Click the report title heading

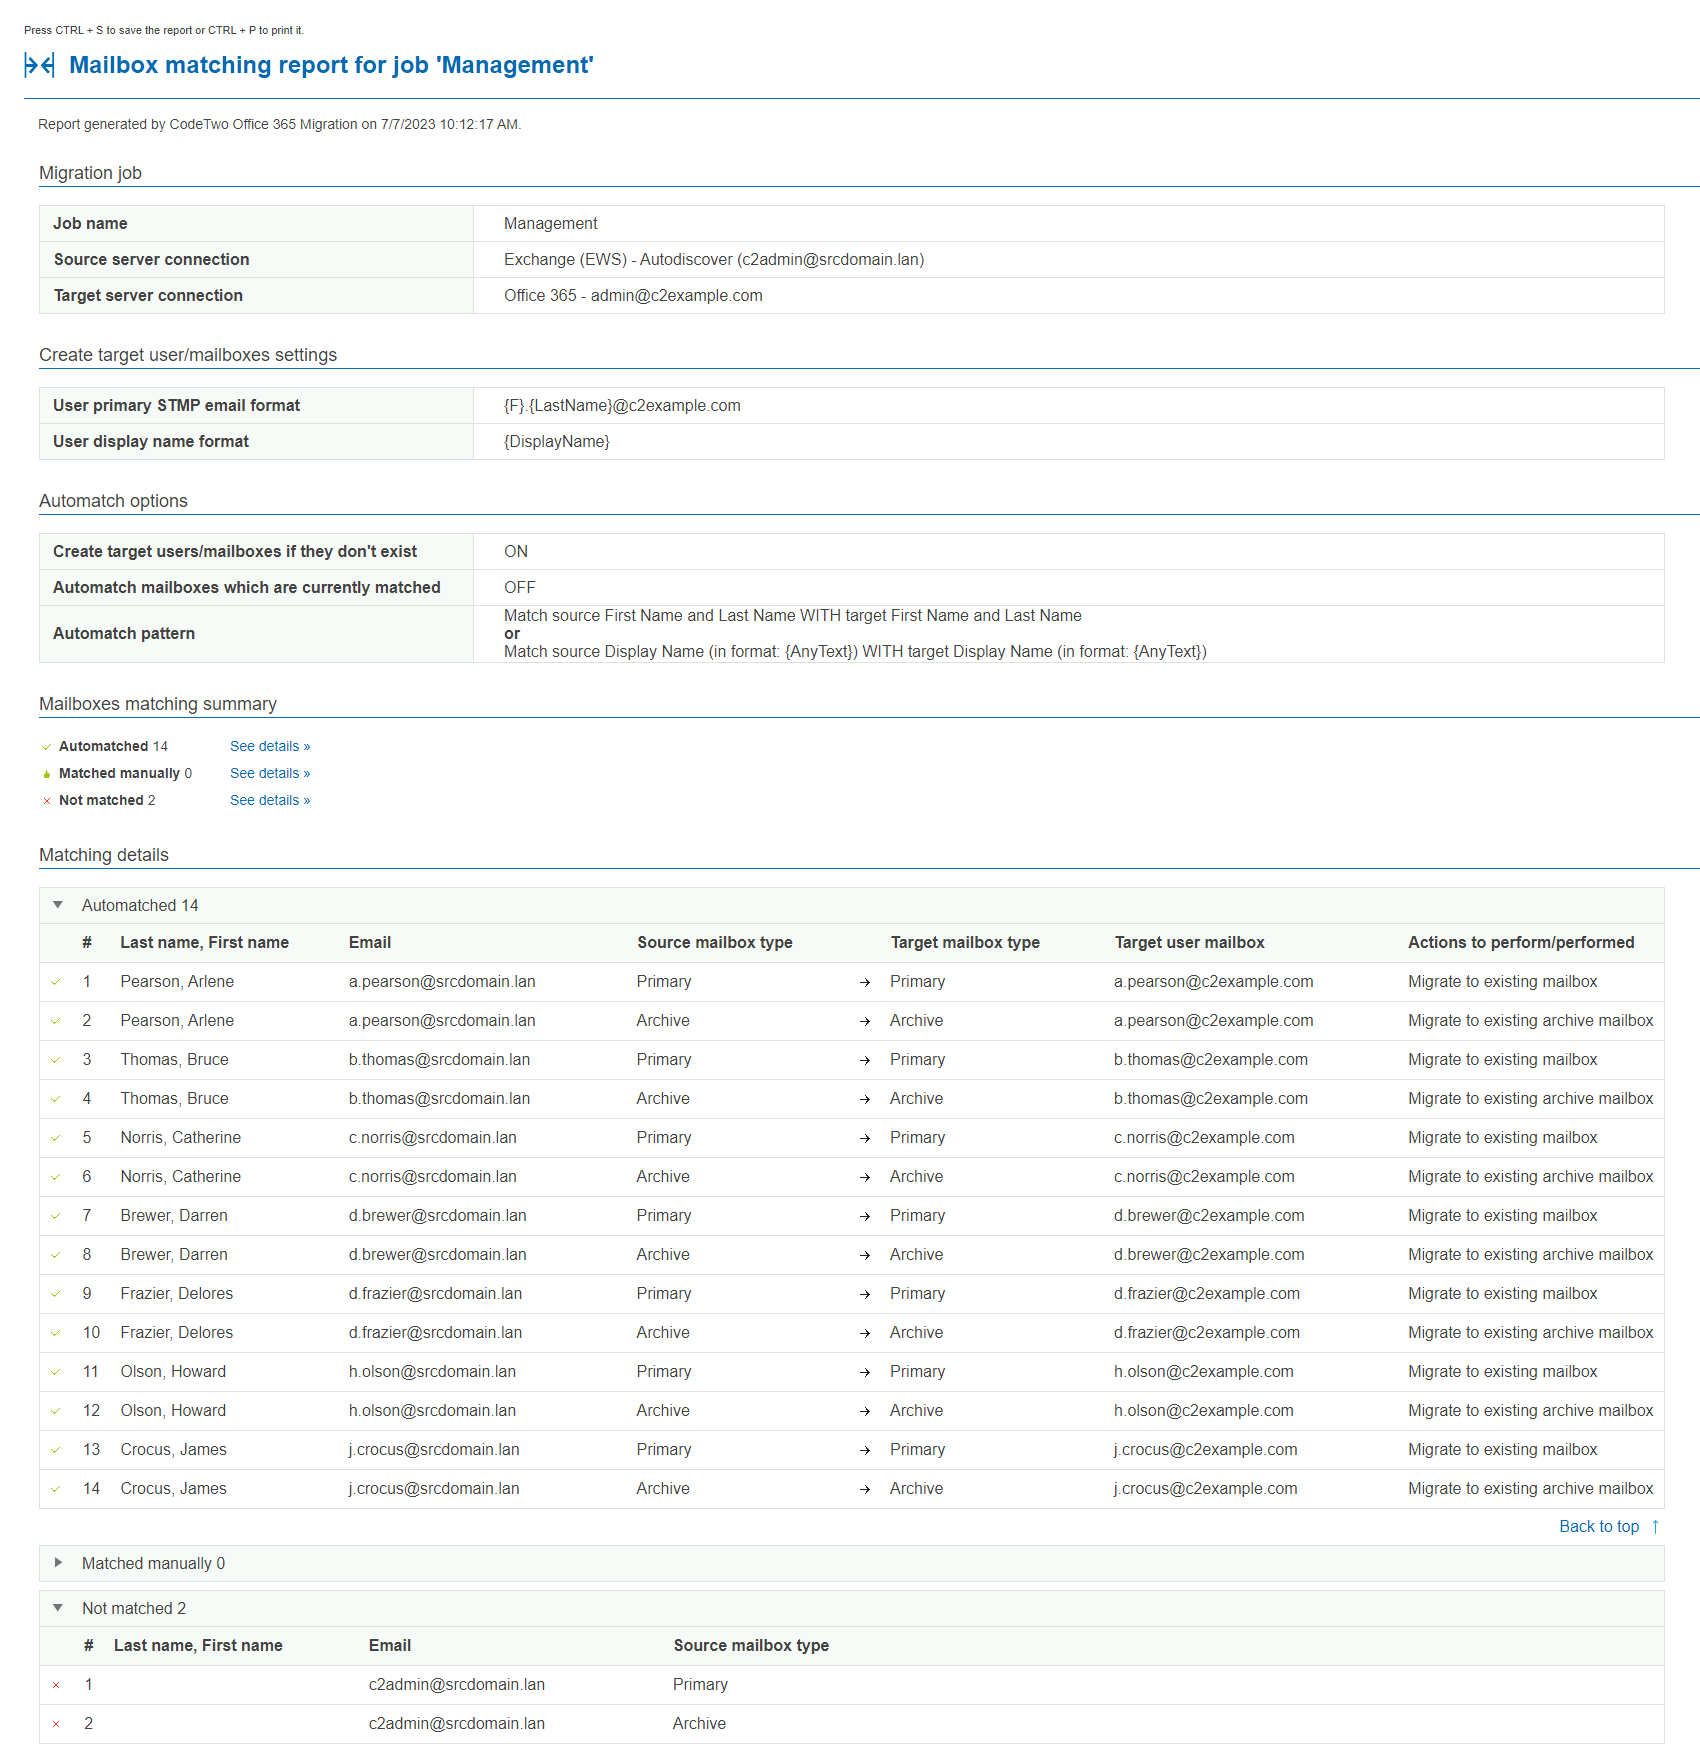tap(331, 65)
